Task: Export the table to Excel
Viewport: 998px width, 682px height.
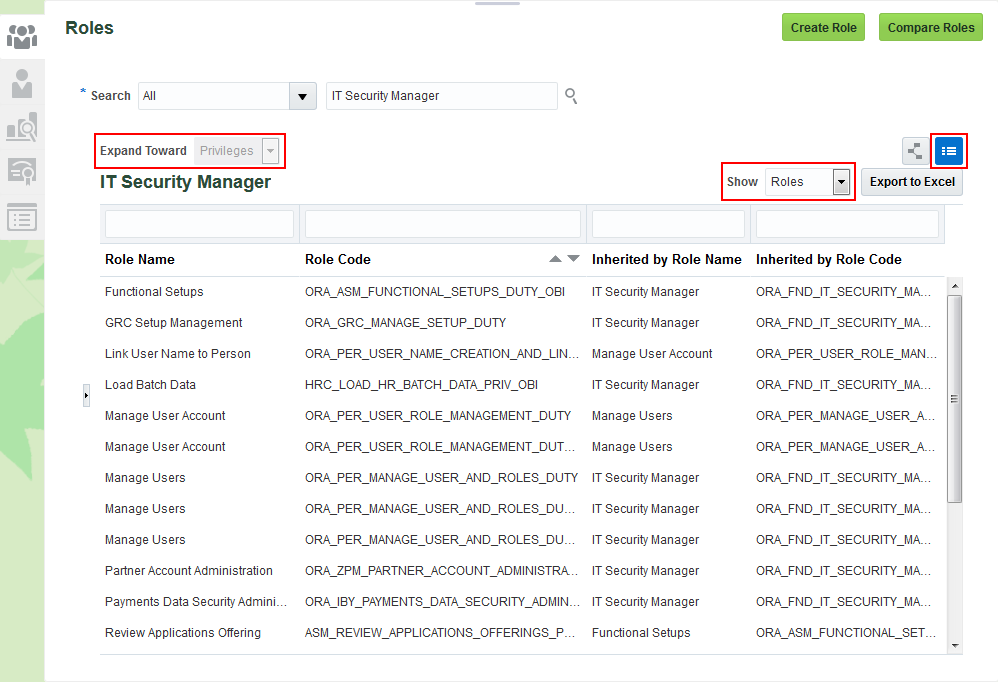Action: [911, 182]
